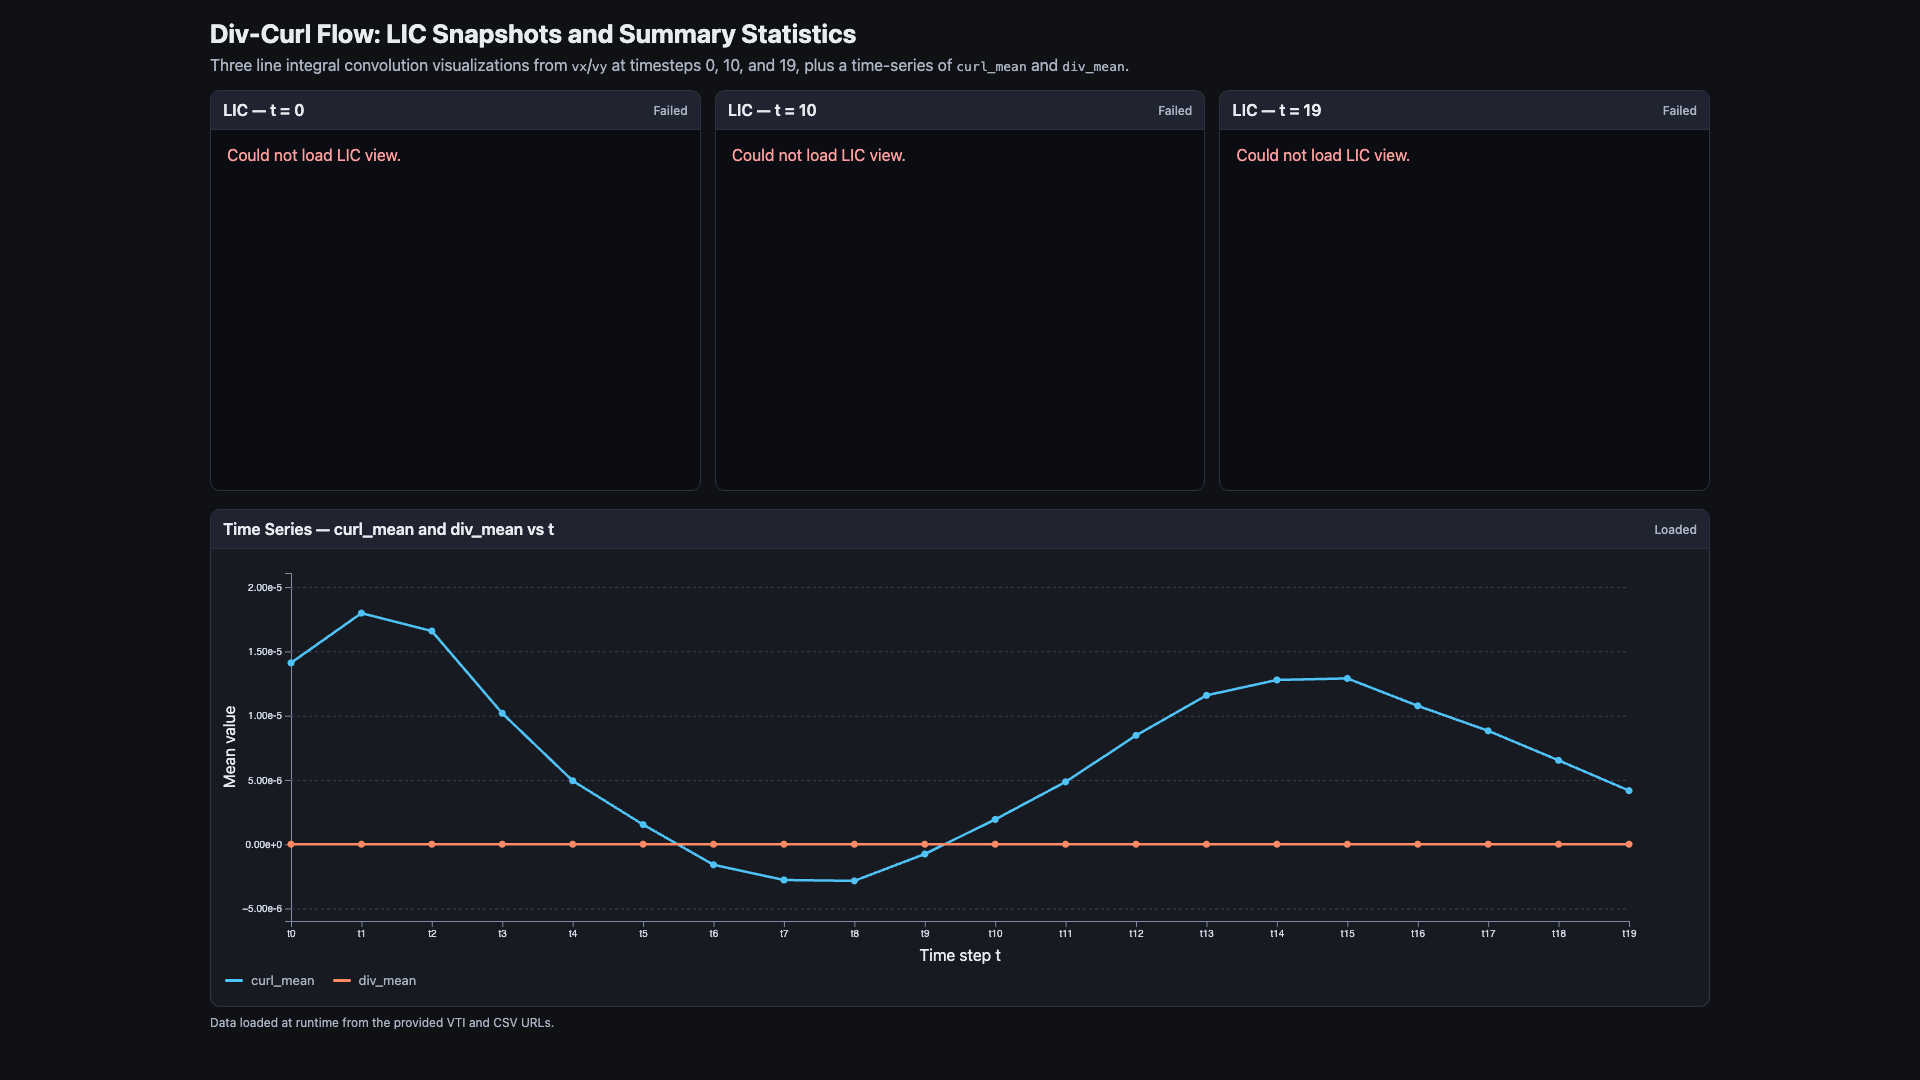Viewport: 1920px width, 1080px height.
Task: Click the Failed status on LIC t = 10
Action: 1175,111
